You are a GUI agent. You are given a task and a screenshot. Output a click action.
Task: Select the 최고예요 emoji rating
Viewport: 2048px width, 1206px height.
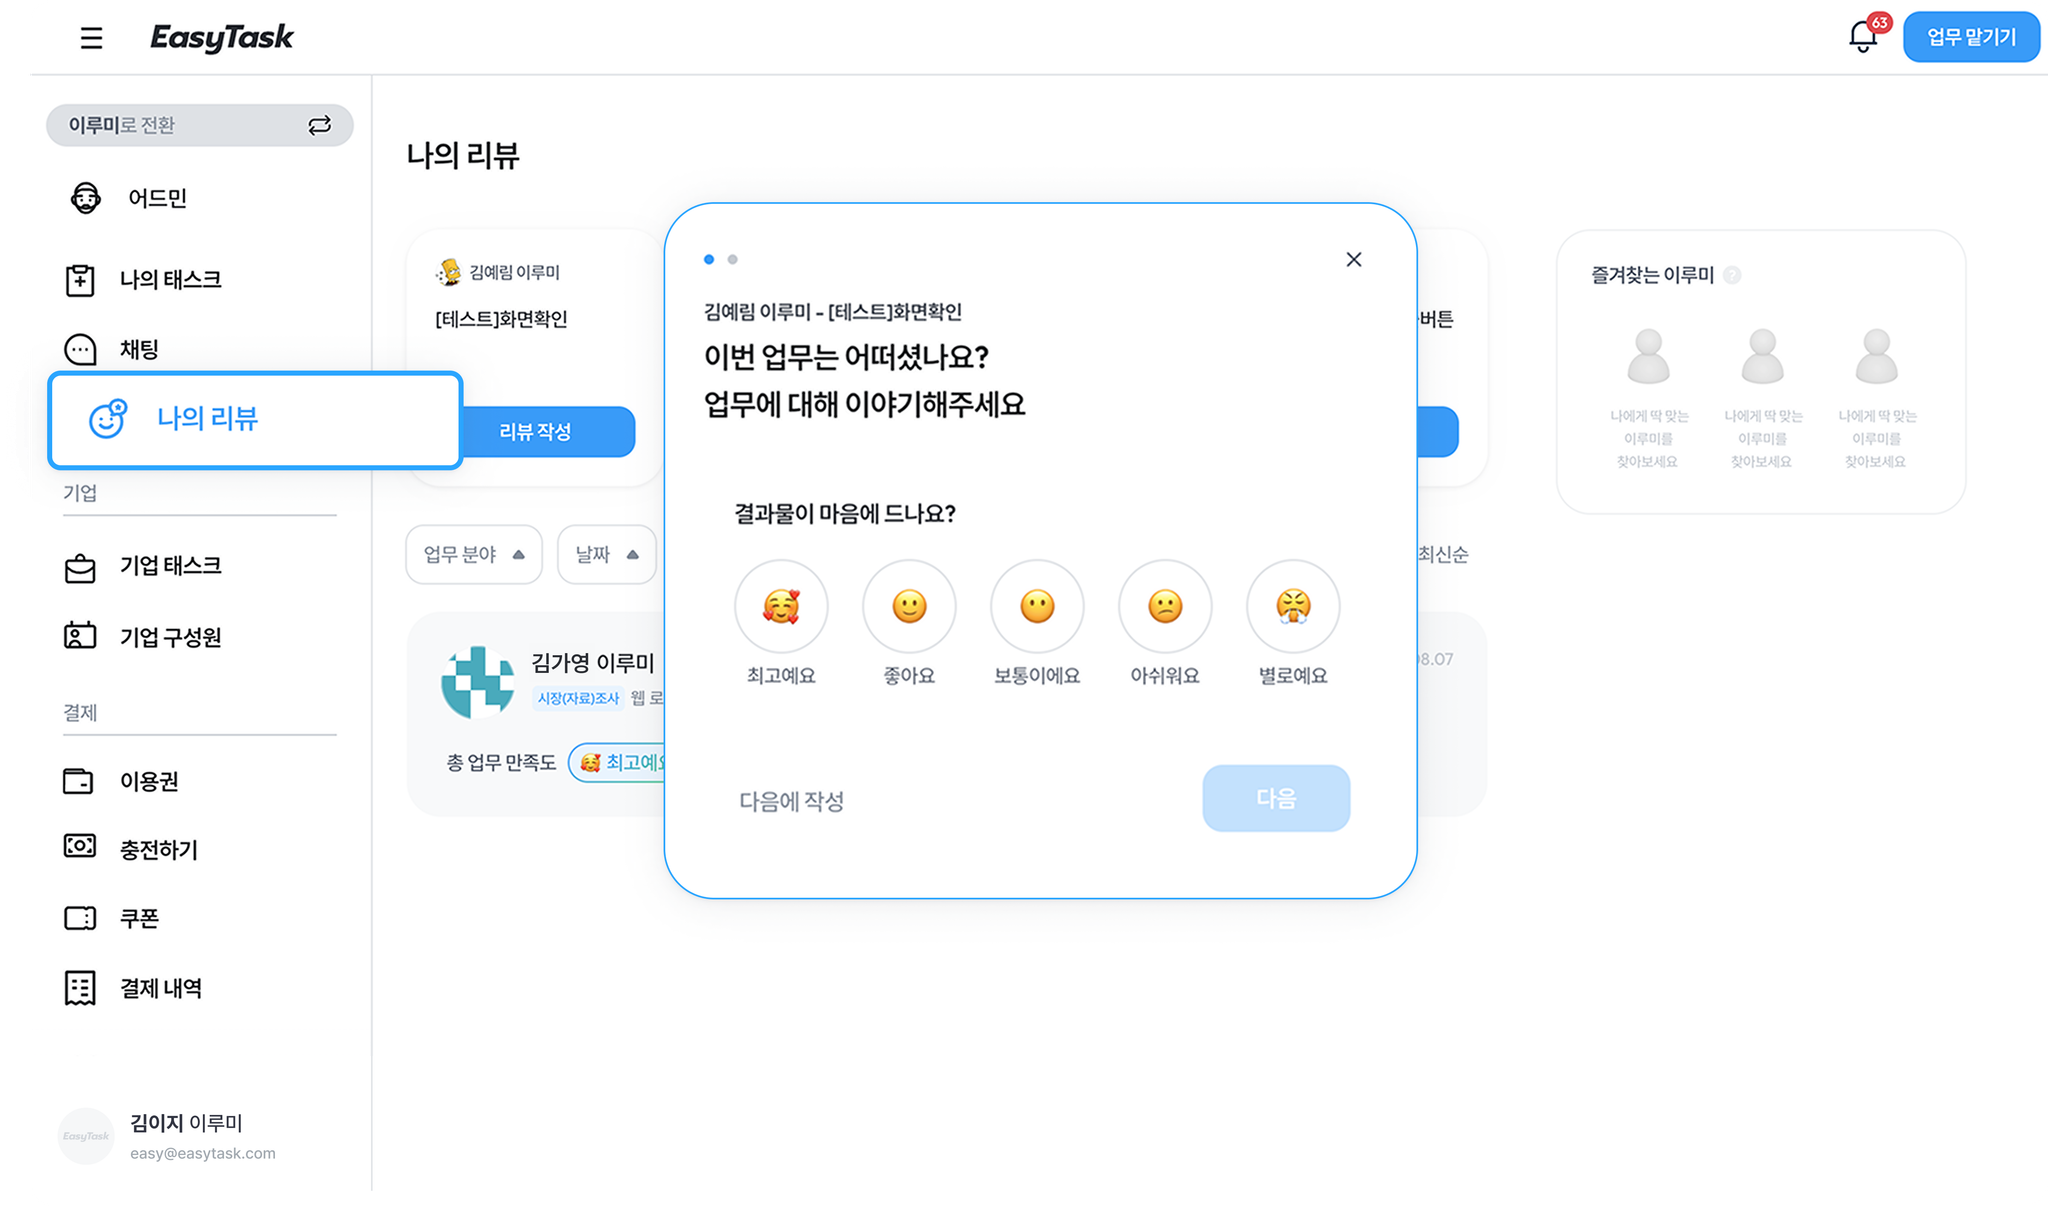781,606
